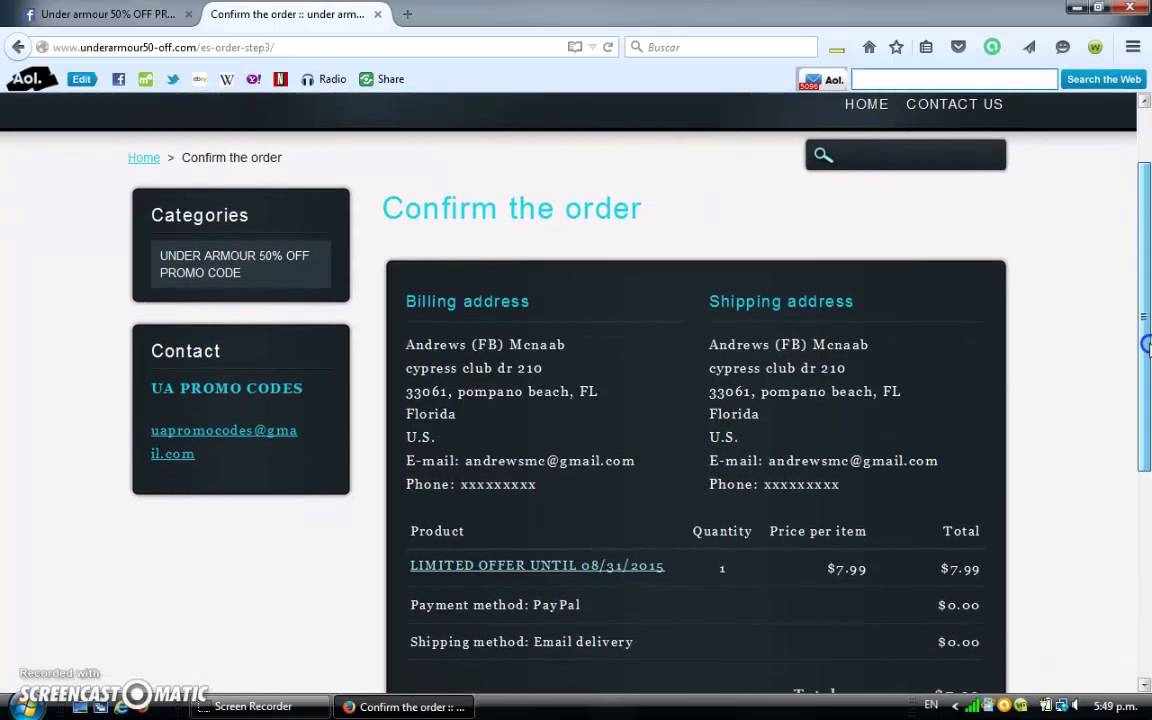Screen dimensions: 1152x720
Task: Open the Firefox hamburger menu
Action: tap(1133, 47)
